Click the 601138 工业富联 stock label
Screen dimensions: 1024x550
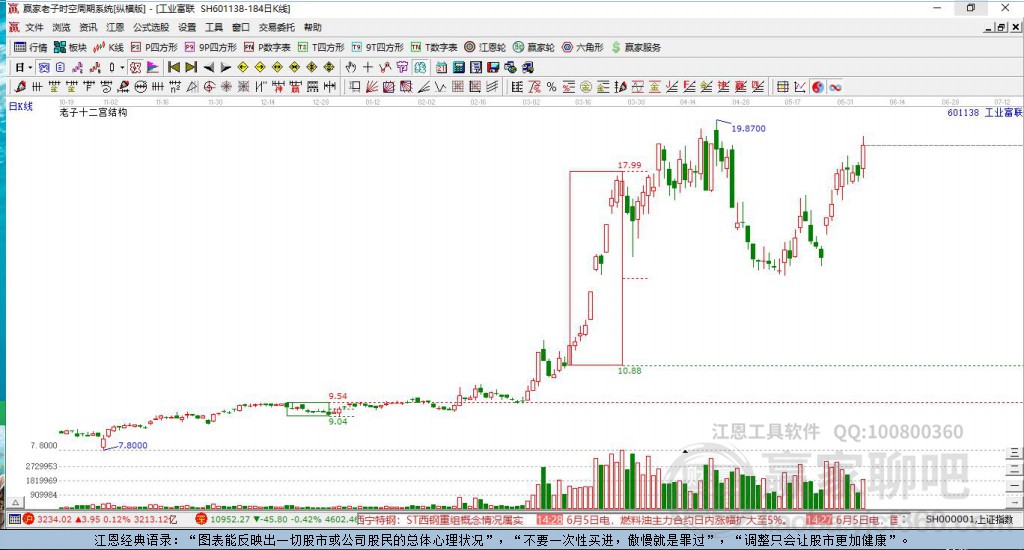click(984, 112)
